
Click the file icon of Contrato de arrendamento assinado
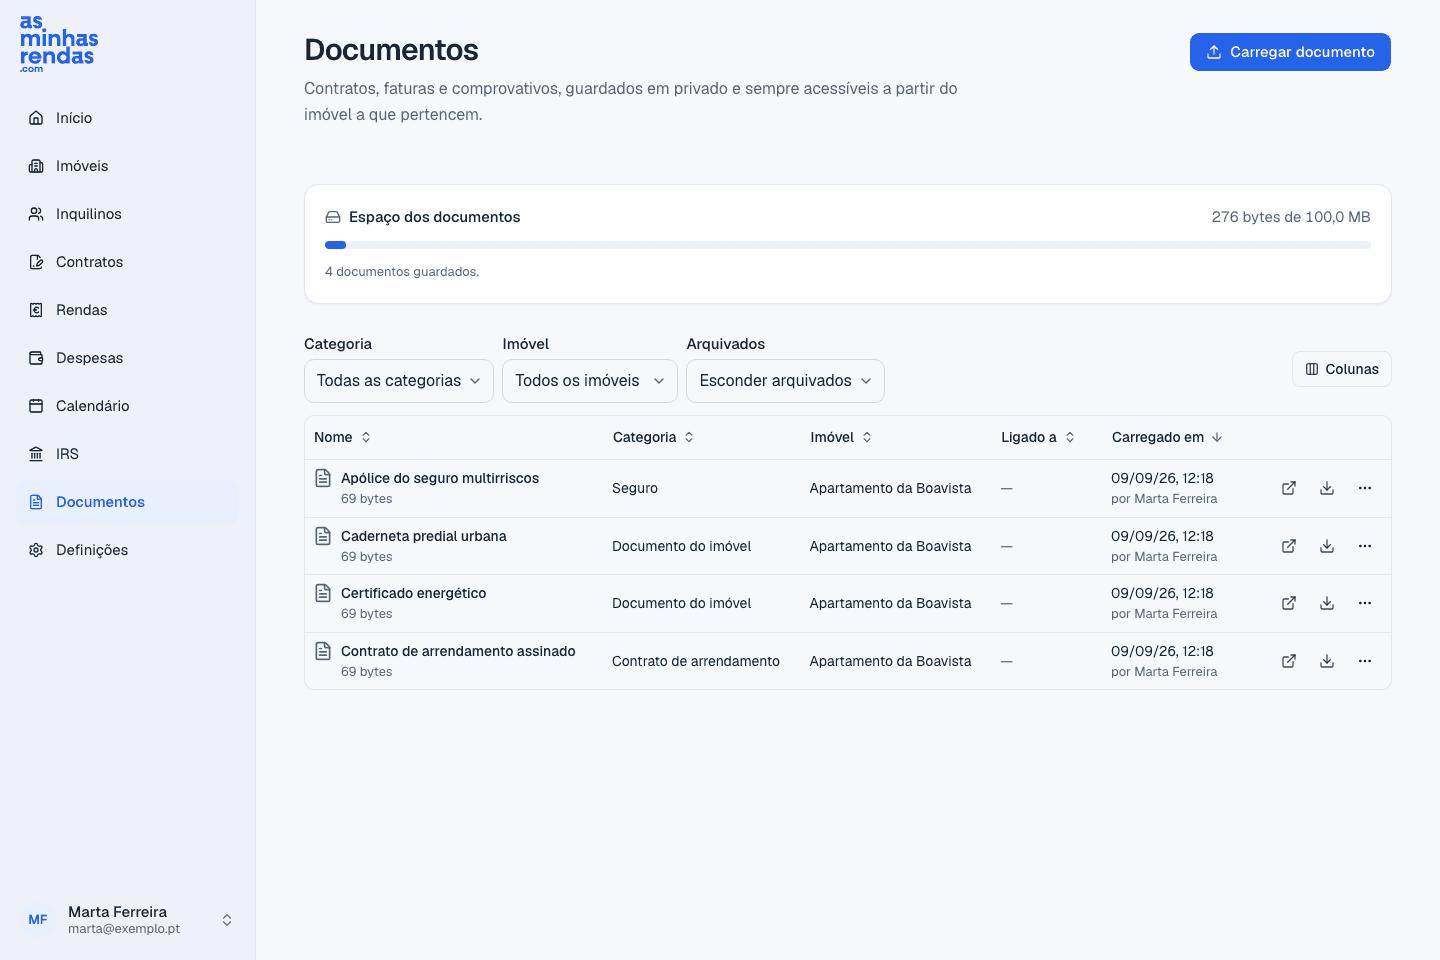323,651
